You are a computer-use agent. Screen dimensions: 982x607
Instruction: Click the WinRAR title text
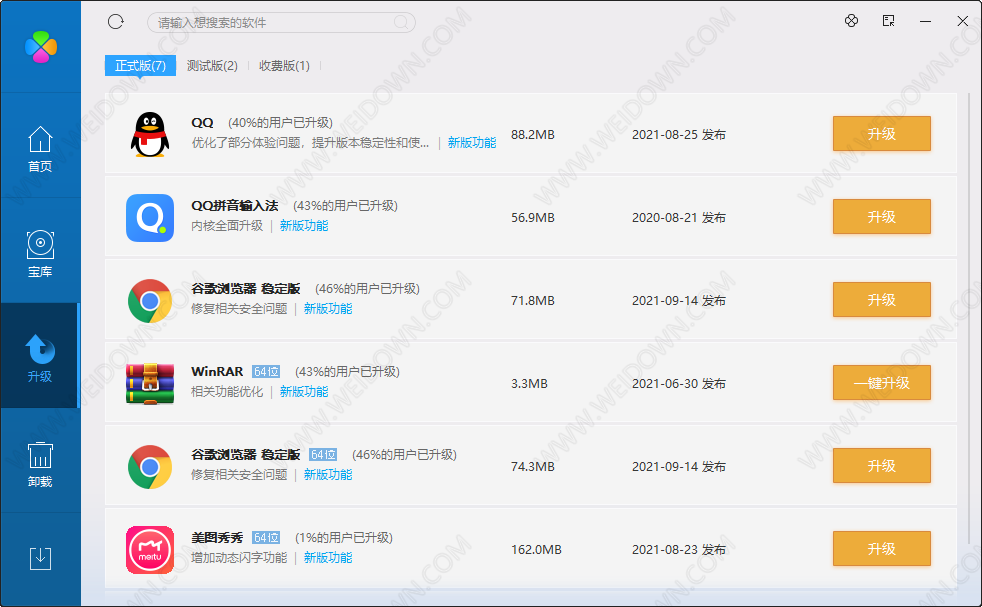click(217, 371)
